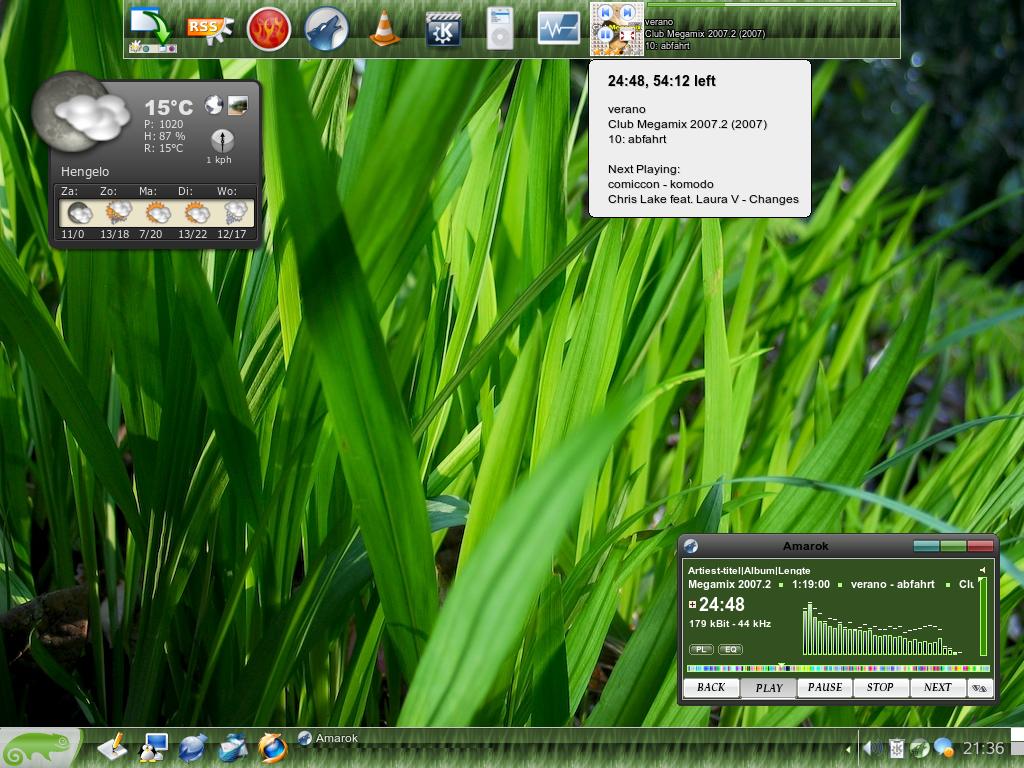
Task: Open VLC traffic cone icon
Action: 384,29
